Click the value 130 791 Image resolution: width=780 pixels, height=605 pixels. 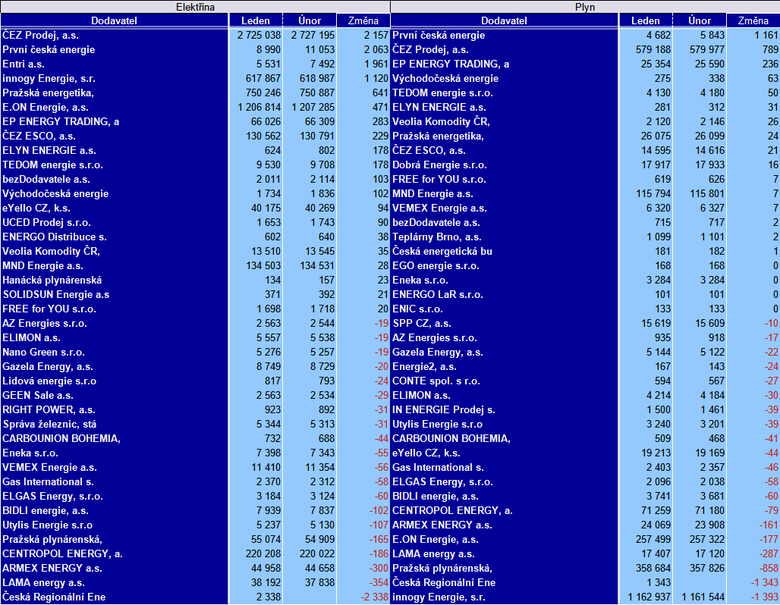coord(317,136)
